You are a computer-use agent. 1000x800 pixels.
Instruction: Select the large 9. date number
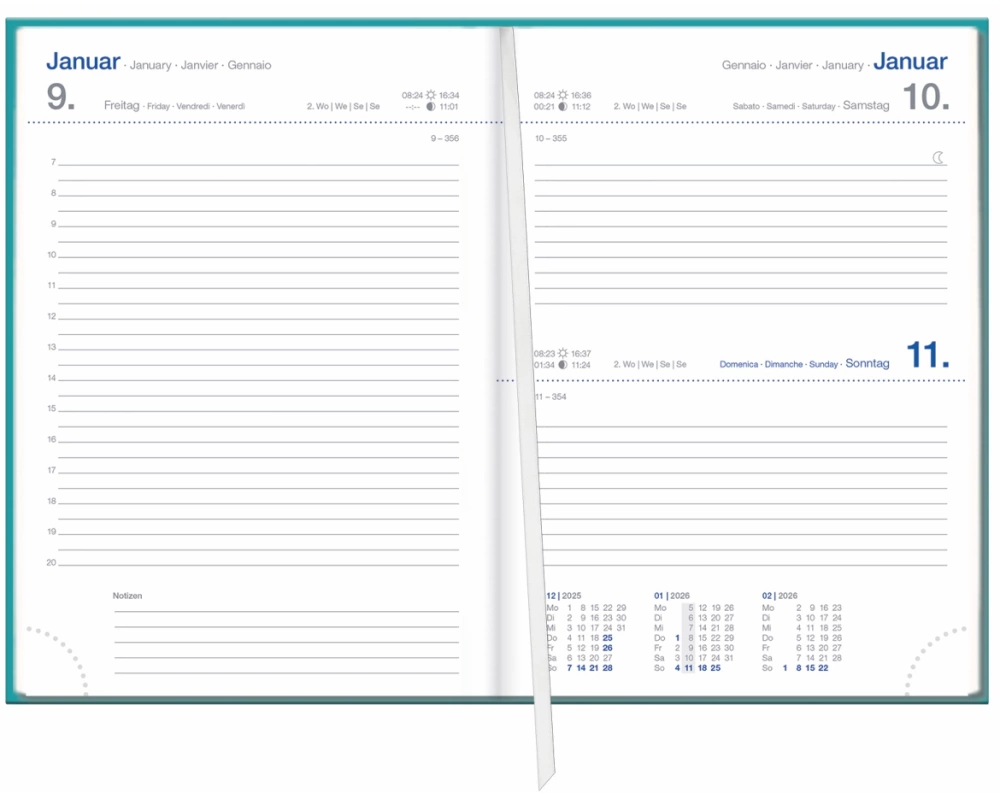(x=62, y=98)
